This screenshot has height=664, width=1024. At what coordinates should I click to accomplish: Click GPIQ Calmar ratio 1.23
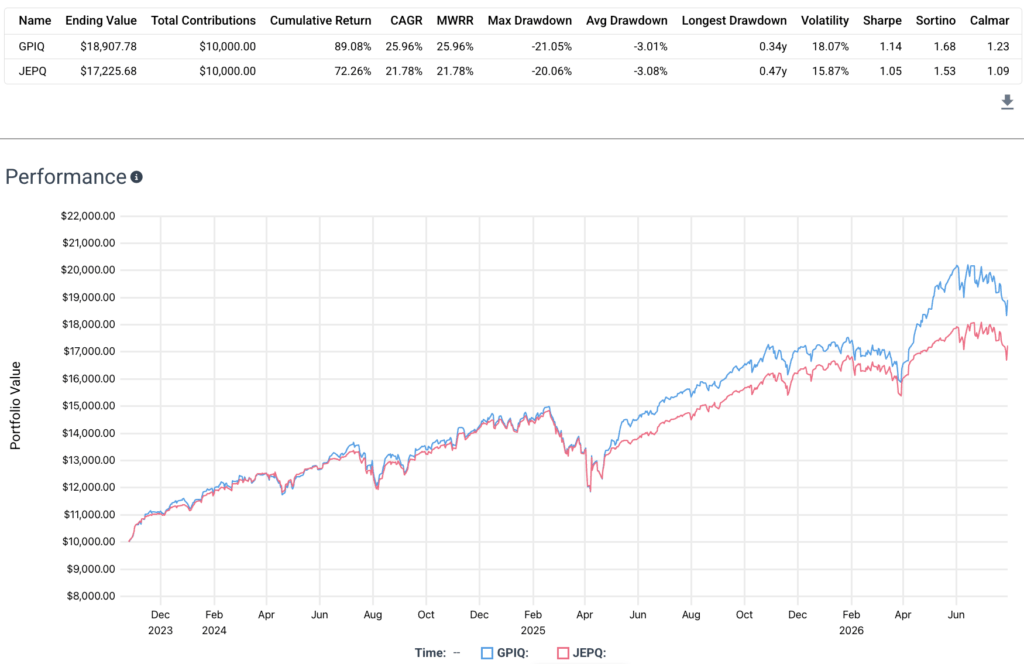(998, 46)
